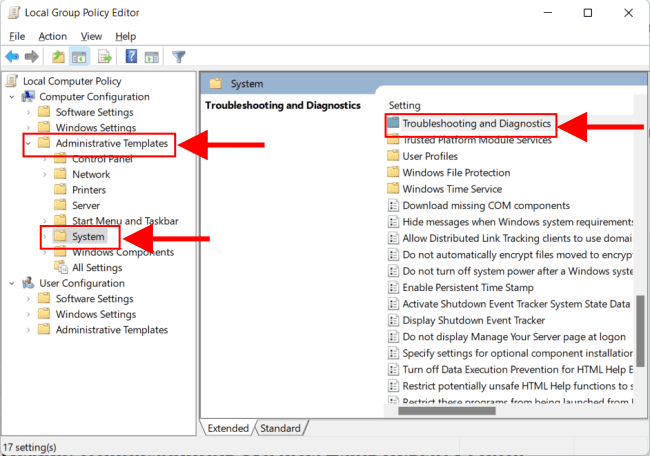Click the User Profiles folder icon
650x456 pixels.
(x=393, y=156)
